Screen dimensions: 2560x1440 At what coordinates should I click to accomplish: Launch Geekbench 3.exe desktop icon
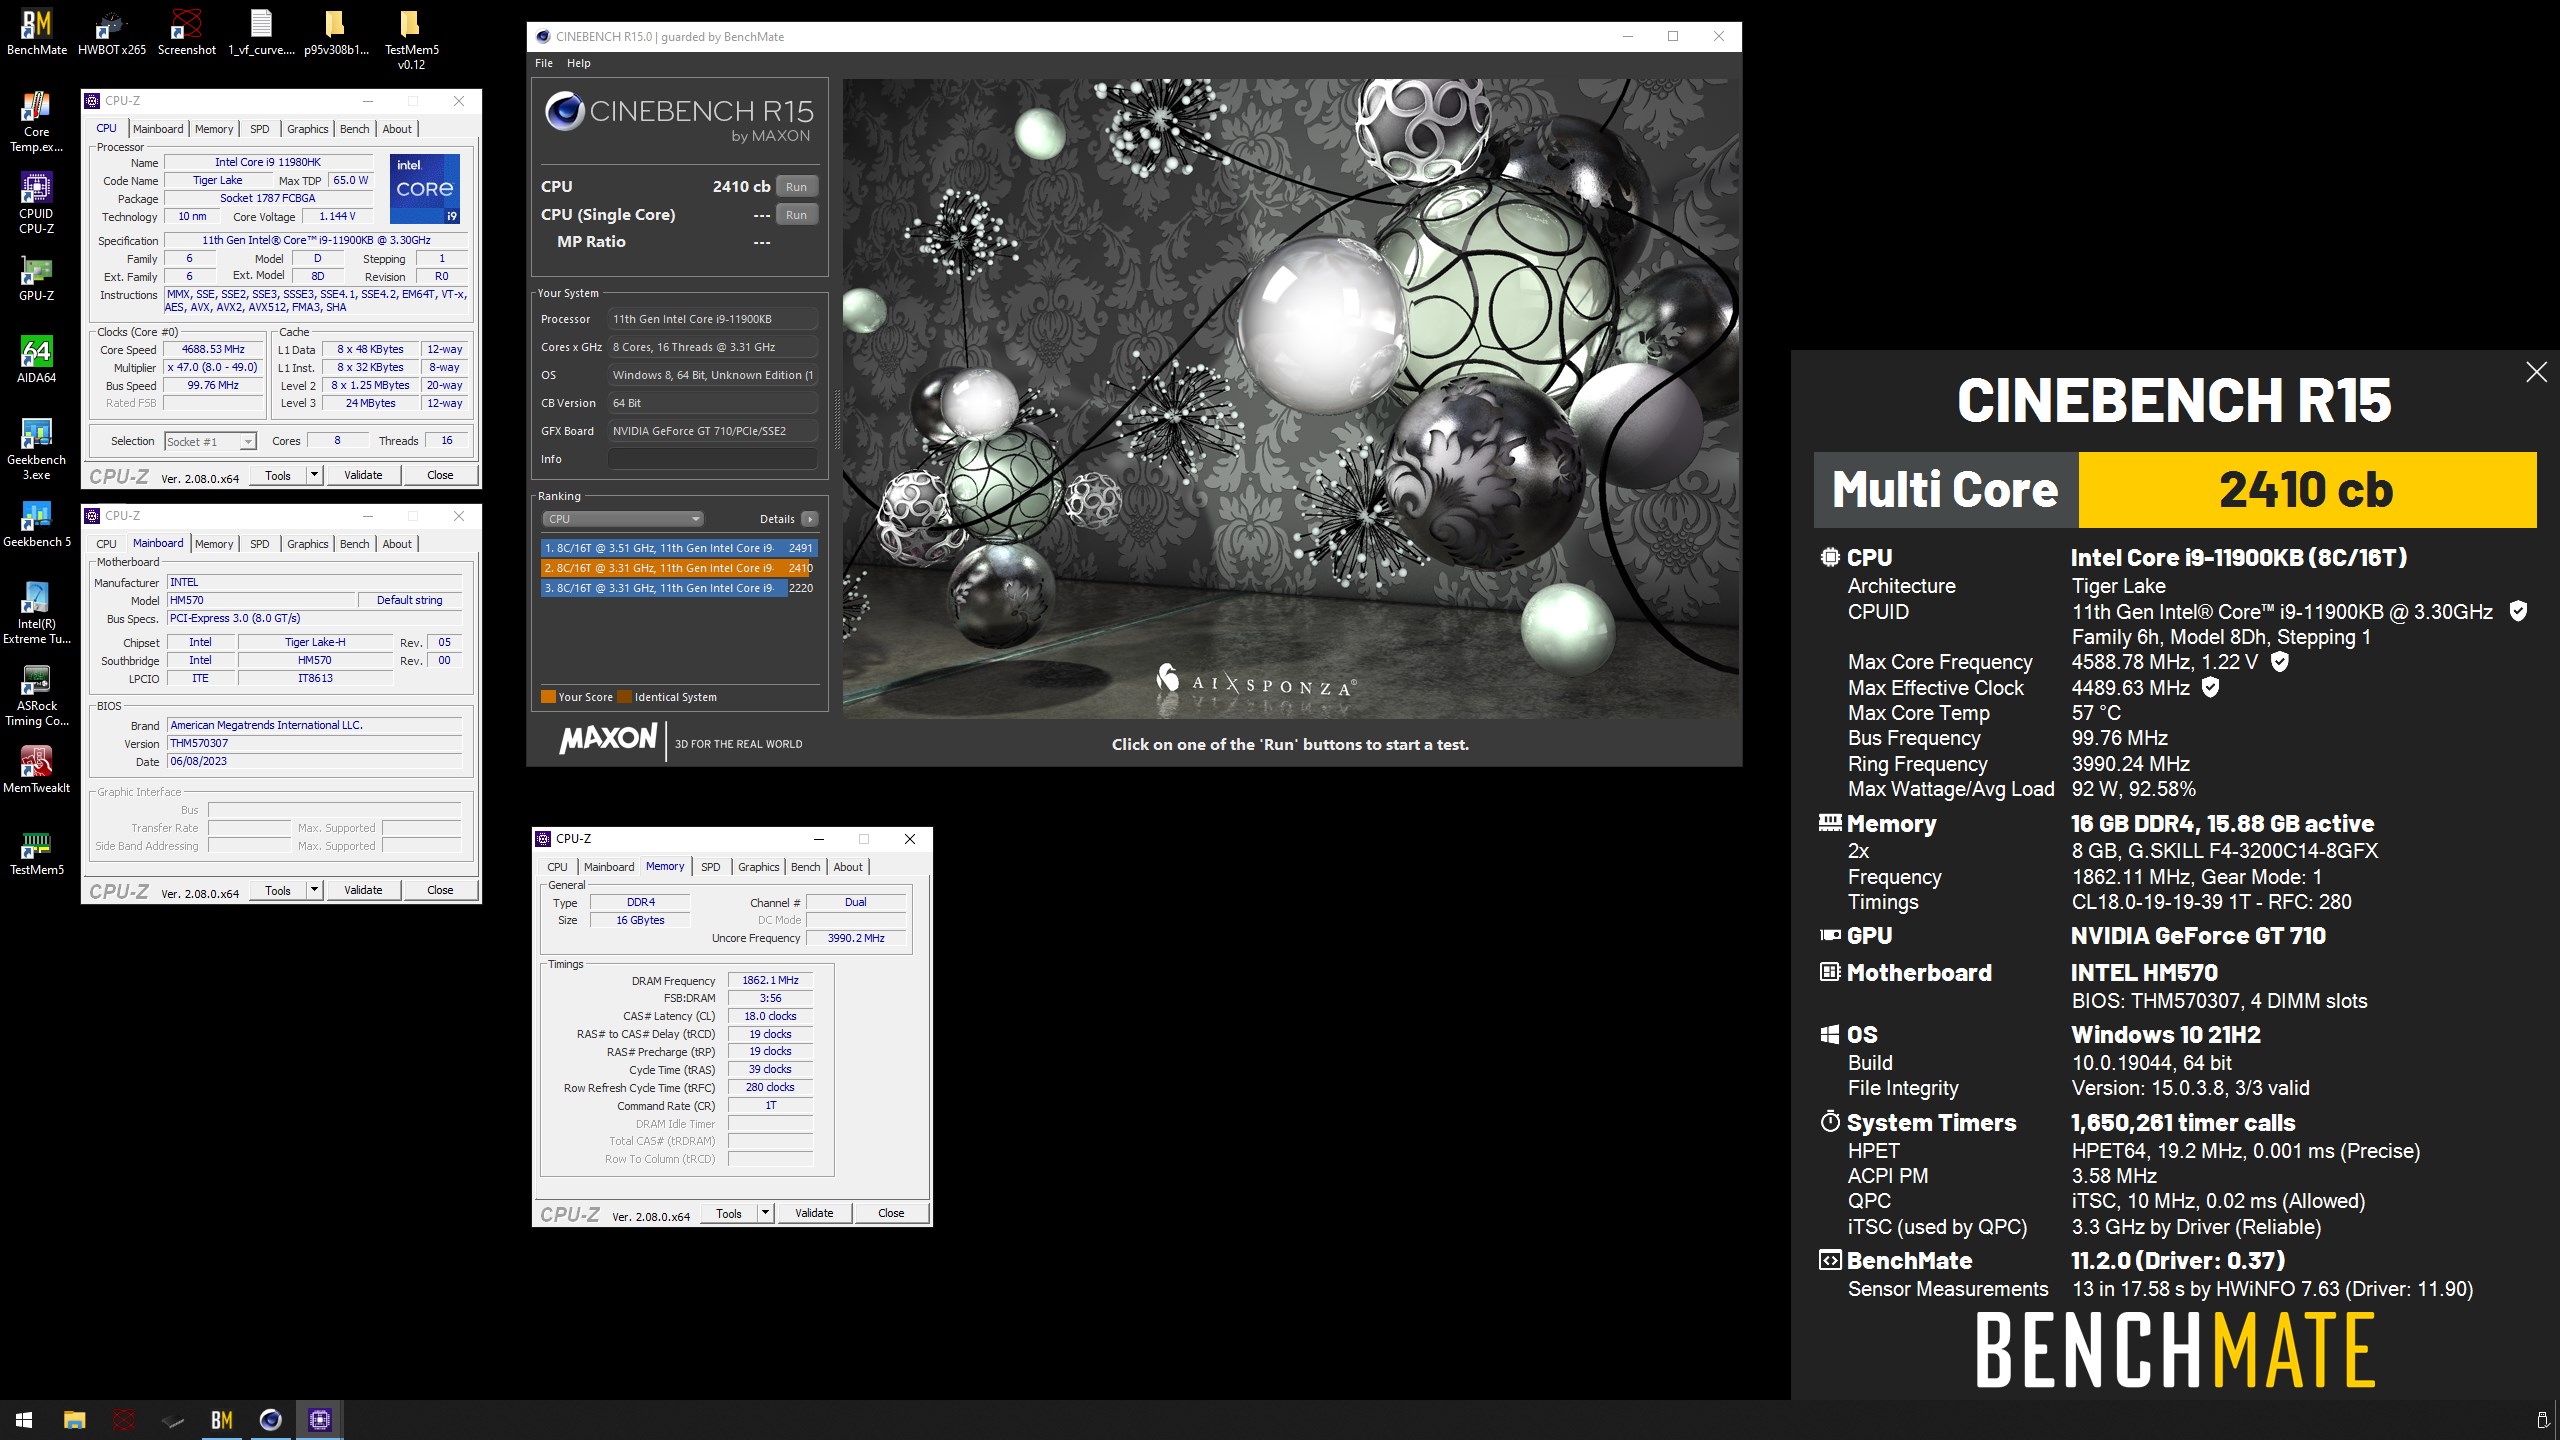point(37,448)
